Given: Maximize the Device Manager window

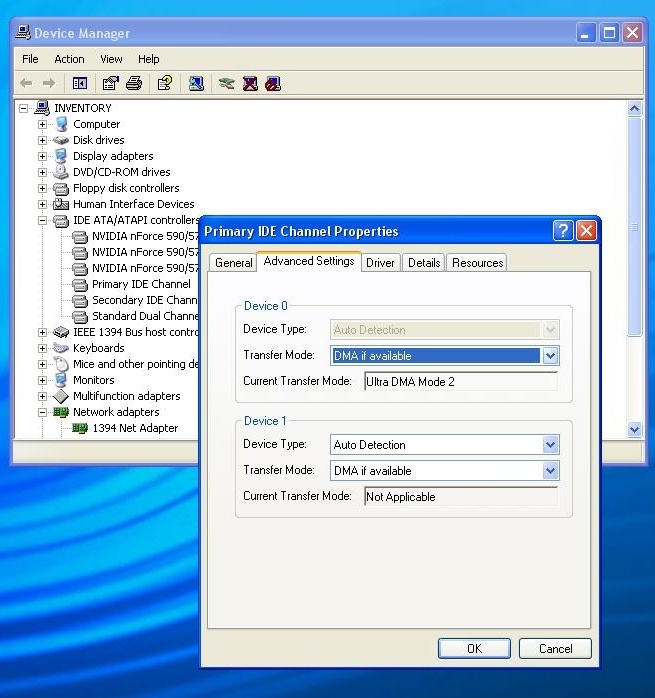Looking at the screenshot, I should click(609, 32).
